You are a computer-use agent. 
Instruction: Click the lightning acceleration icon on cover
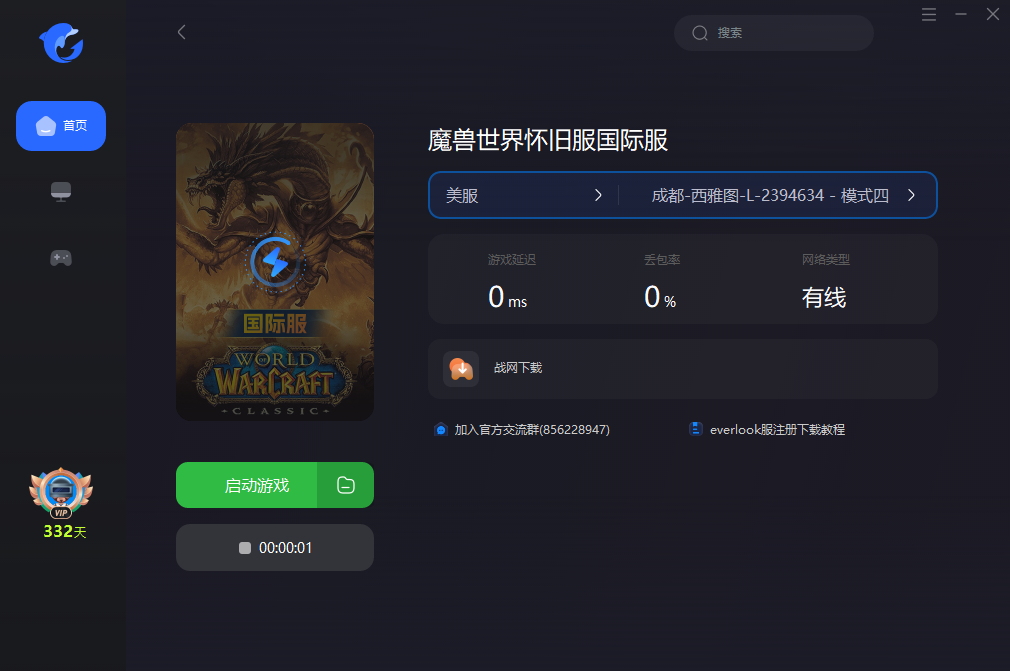(x=275, y=261)
